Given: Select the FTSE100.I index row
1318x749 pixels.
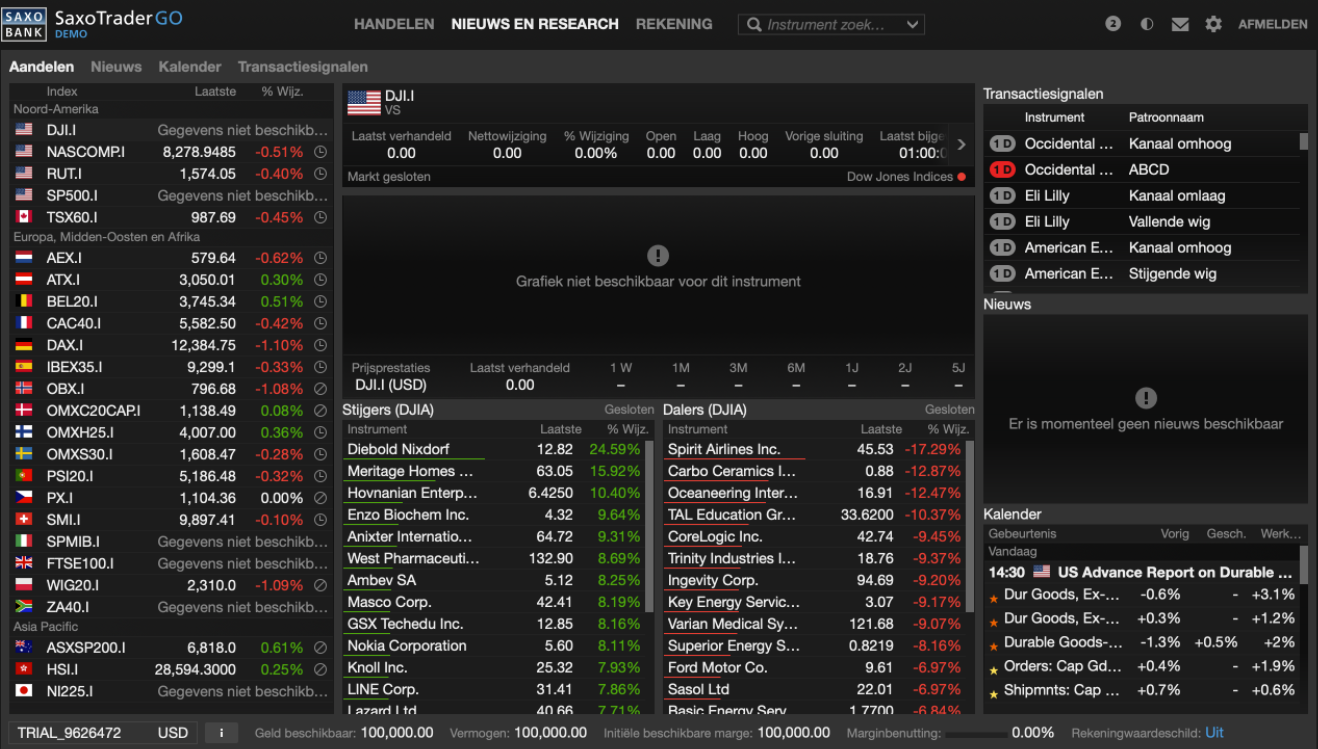Looking at the screenshot, I should pos(171,564).
